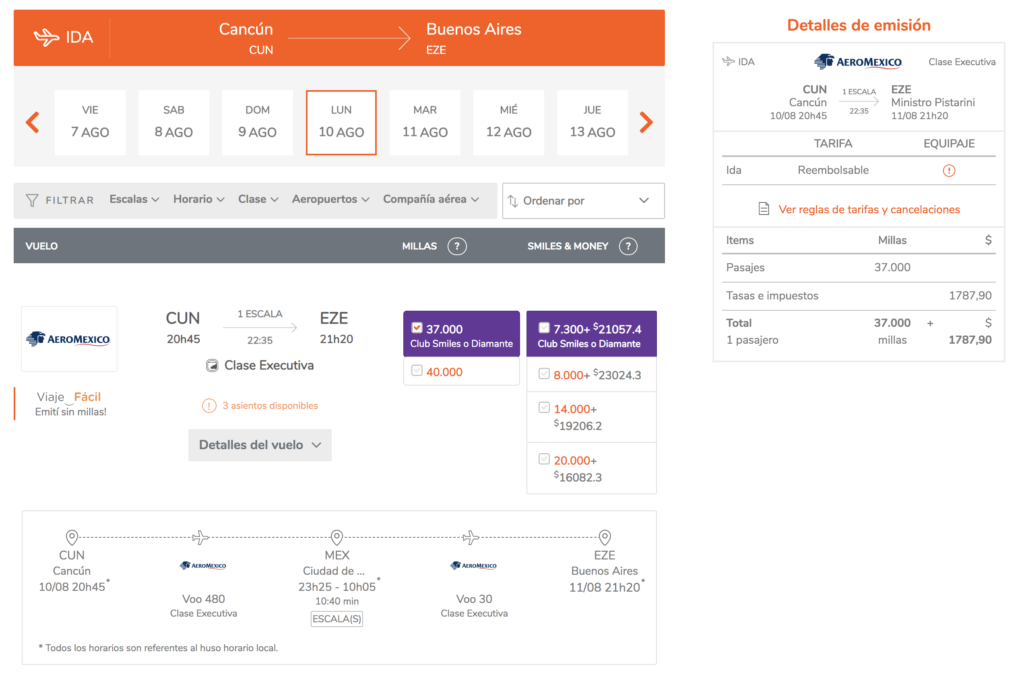1024x681 pixels.
Task: Click the small IDA plane icon in details panel
Action: point(728,61)
